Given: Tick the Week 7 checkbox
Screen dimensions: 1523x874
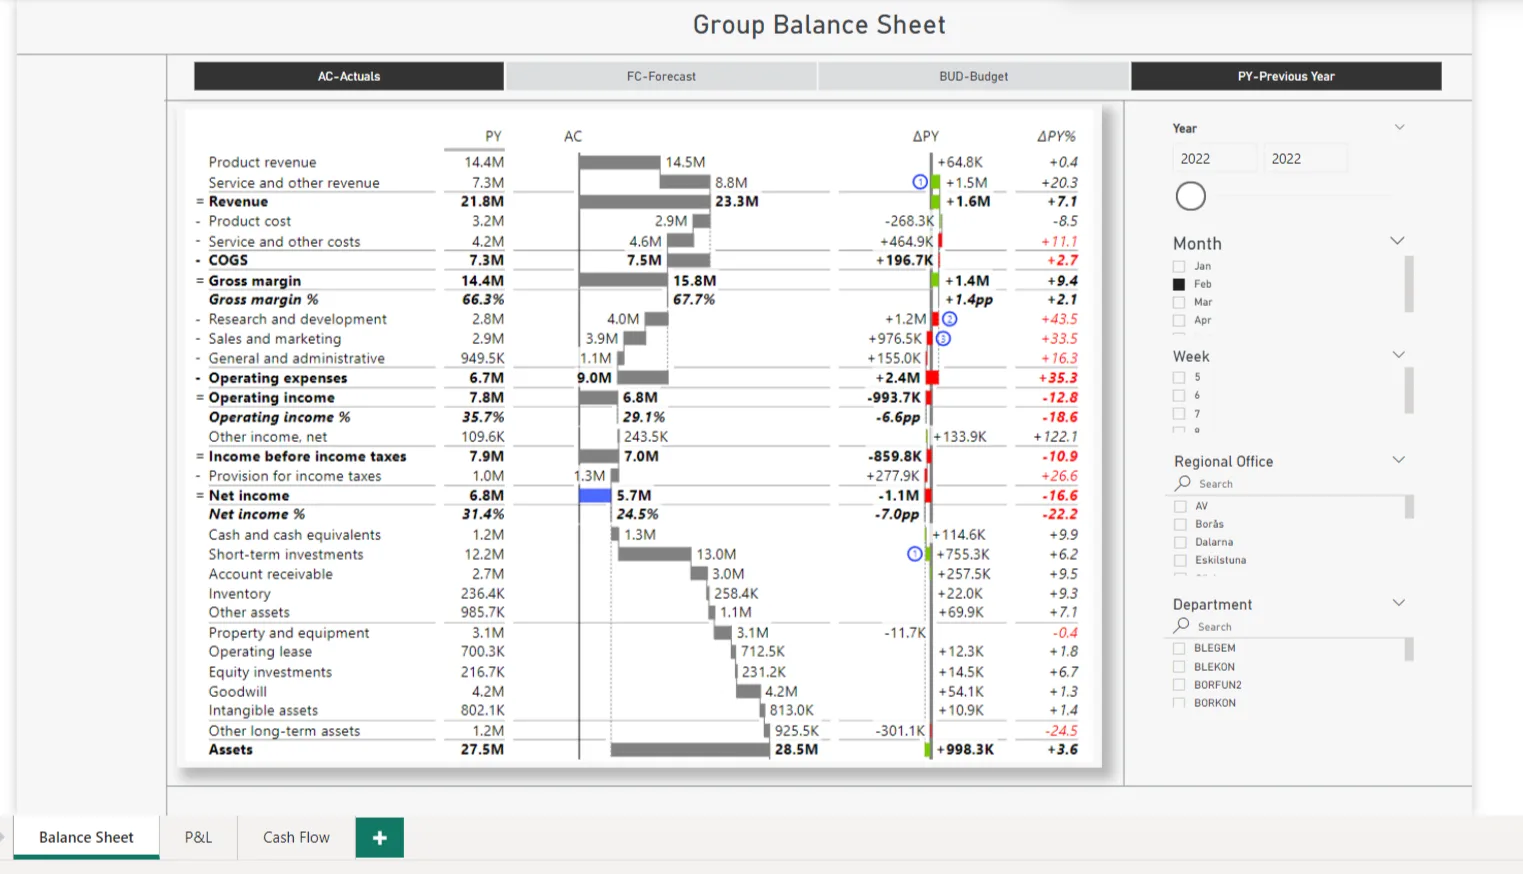Looking at the screenshot, I should tap(1179, 414).
